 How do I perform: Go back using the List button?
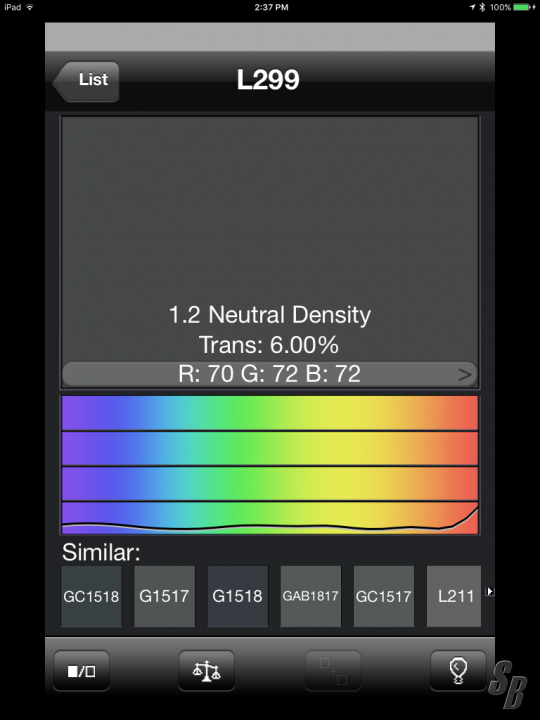(86, 81)
